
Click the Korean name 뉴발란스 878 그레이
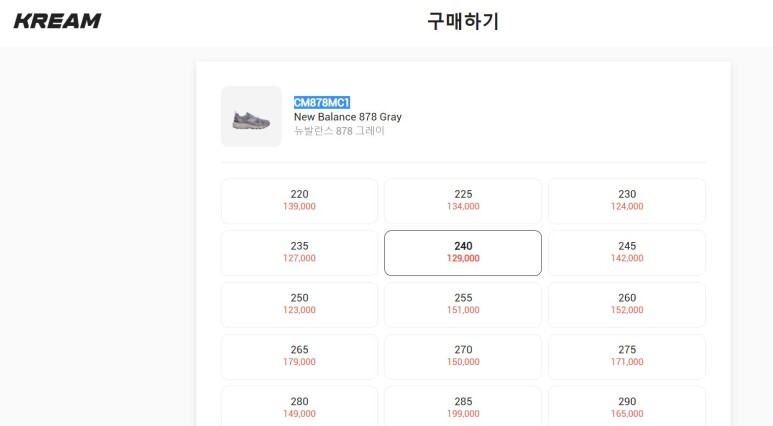point(339,131)
